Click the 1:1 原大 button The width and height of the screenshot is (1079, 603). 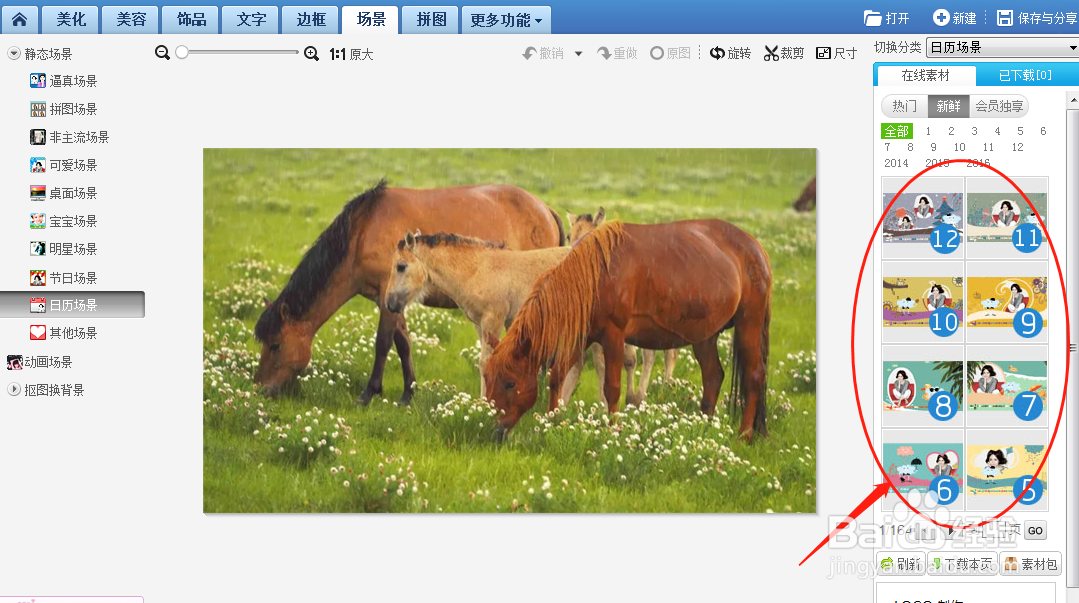351,54
